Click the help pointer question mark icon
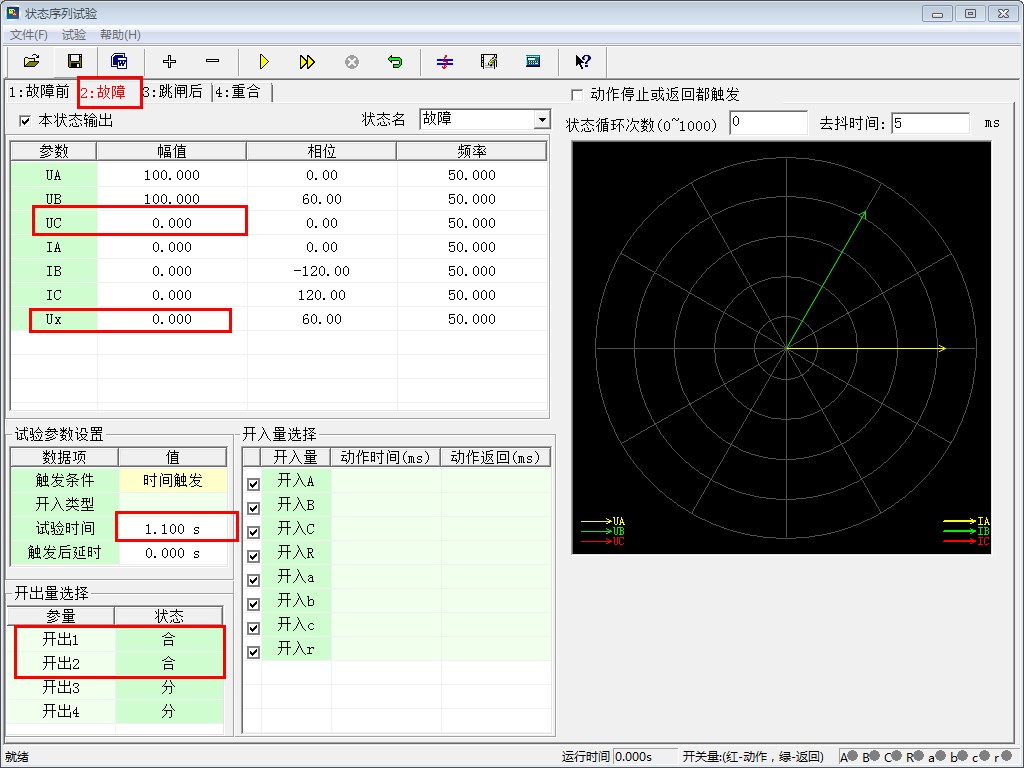 coord(583,61)
